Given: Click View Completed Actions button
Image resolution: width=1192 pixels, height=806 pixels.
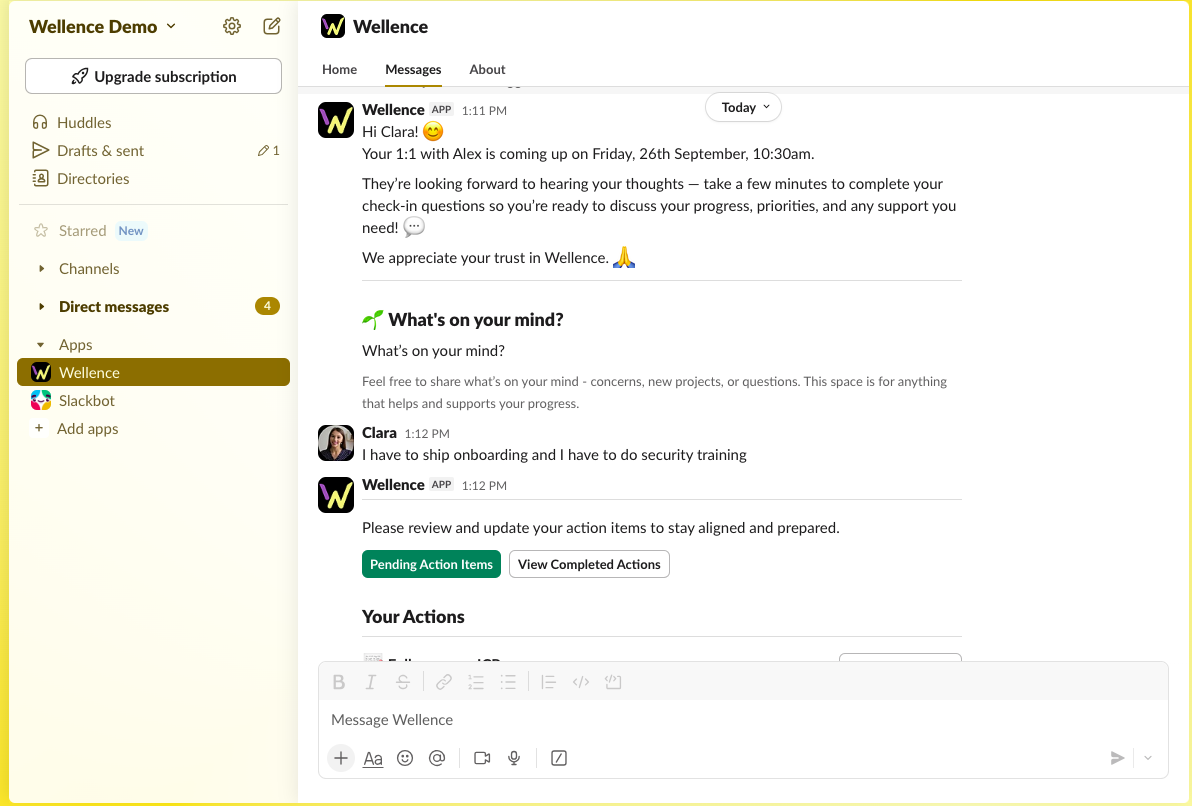Looking at the screenshot, I should coord(589,564).
